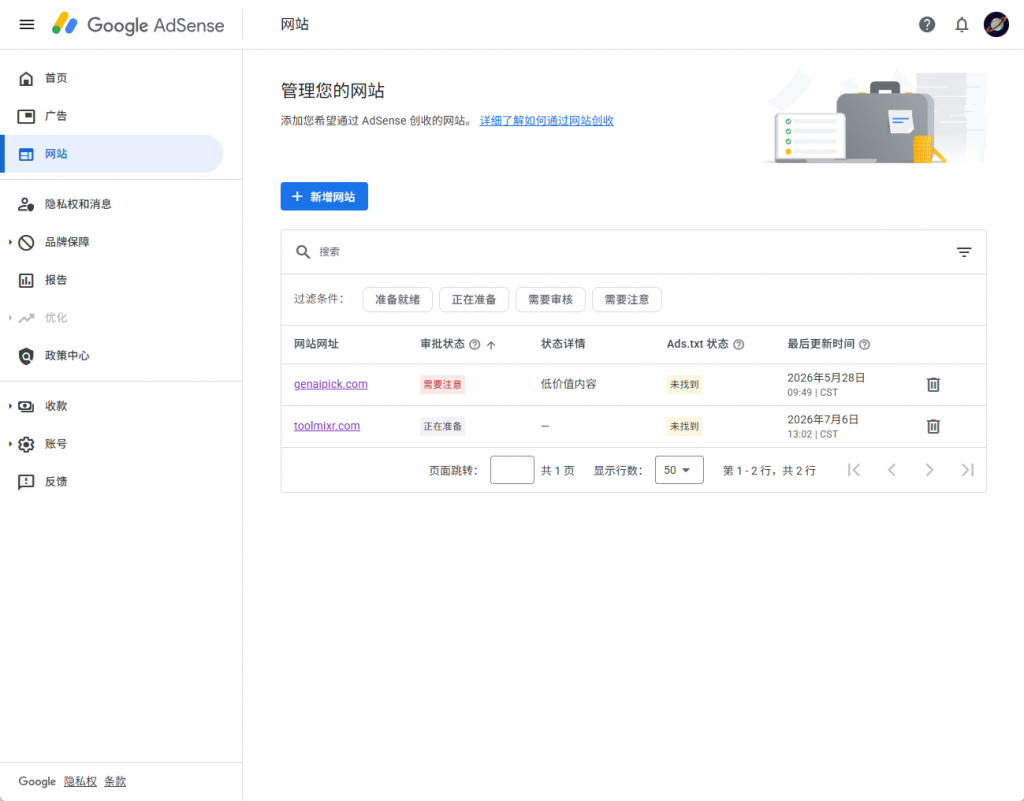The image size is (1024, 801).
Task: Click the Google AdSense logo
Action: click(x=138, y=25)
